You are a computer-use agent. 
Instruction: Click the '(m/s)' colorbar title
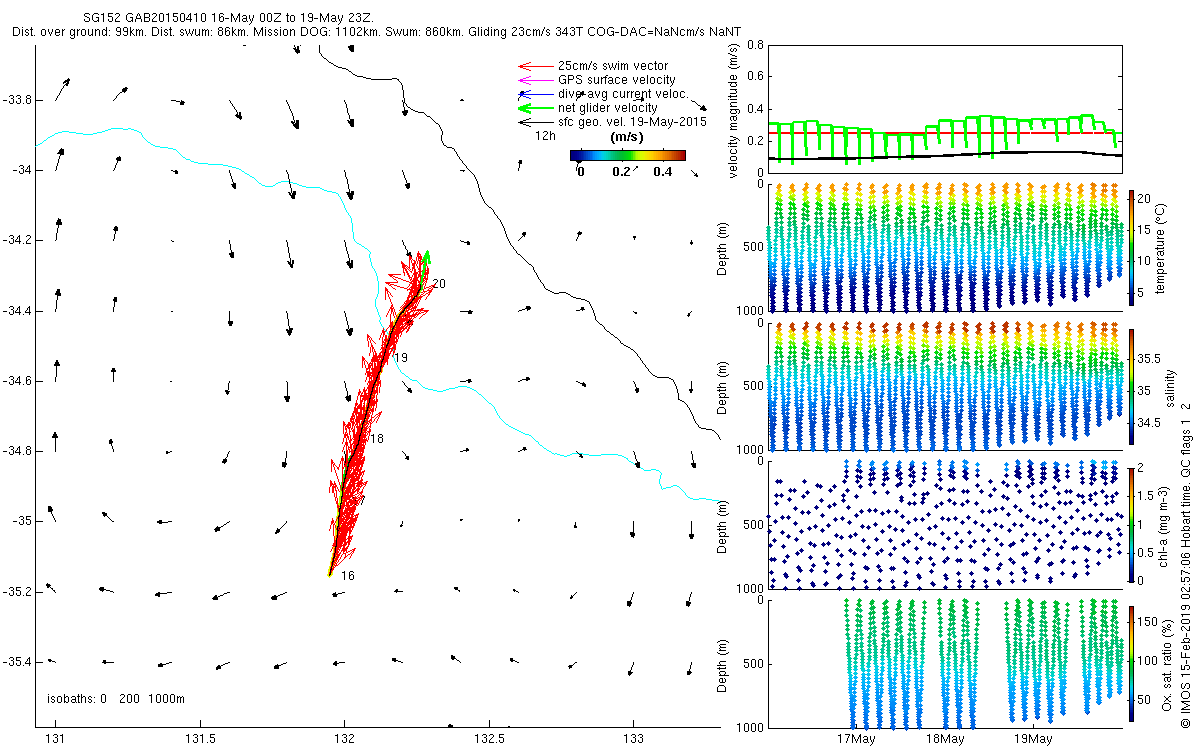[627, 136]
